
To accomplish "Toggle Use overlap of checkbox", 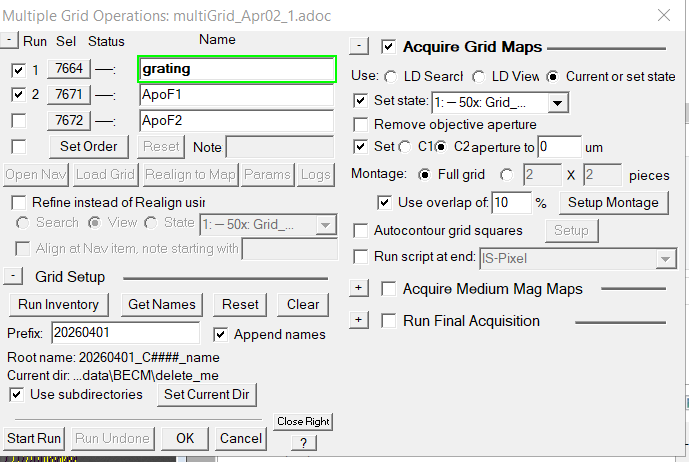I will tap(384, 203).
